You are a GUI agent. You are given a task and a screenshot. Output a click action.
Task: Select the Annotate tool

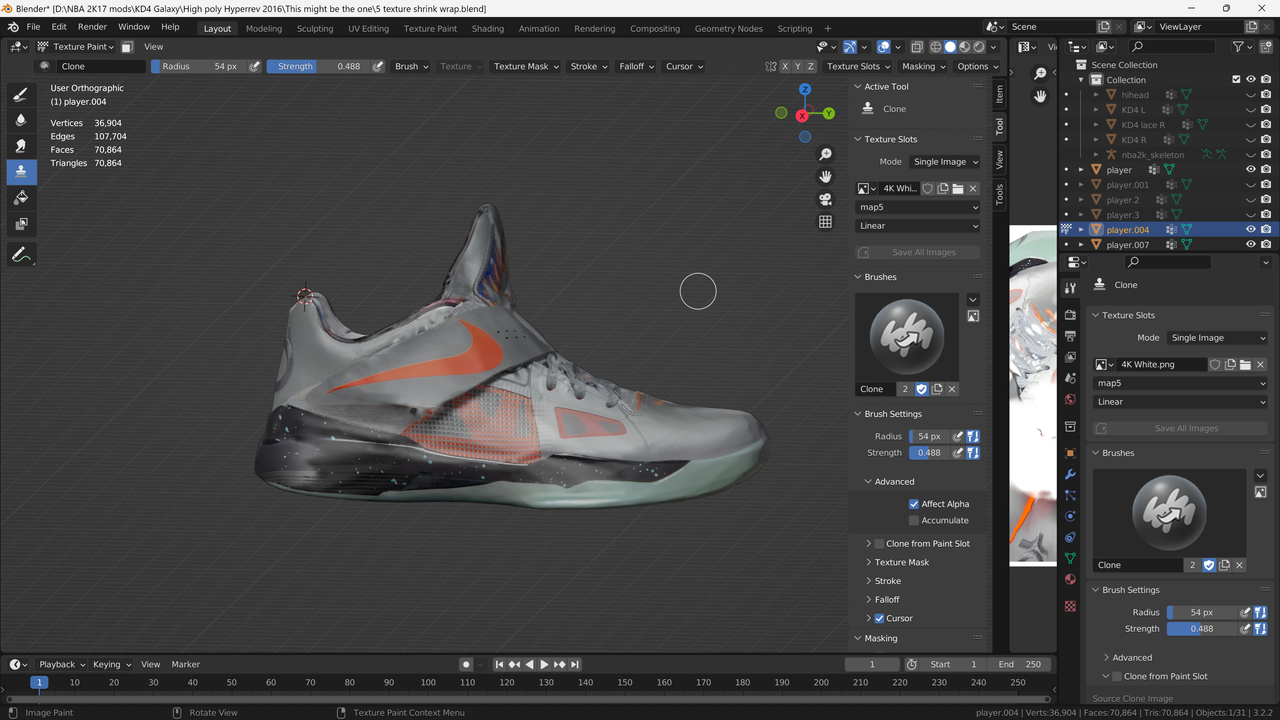[21, 256]
